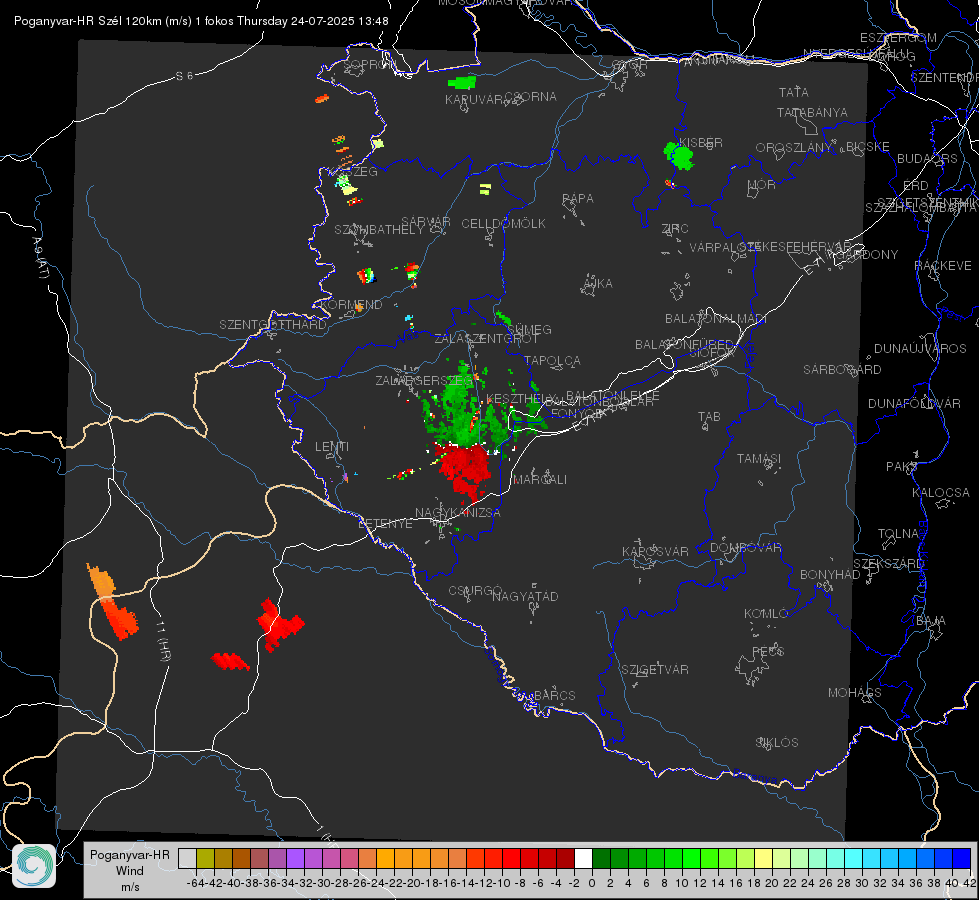Image resolution: width=979 pixels, height=900 pixels.
Task: Click the TAMÁSI city label
Action: pos(759,459)
